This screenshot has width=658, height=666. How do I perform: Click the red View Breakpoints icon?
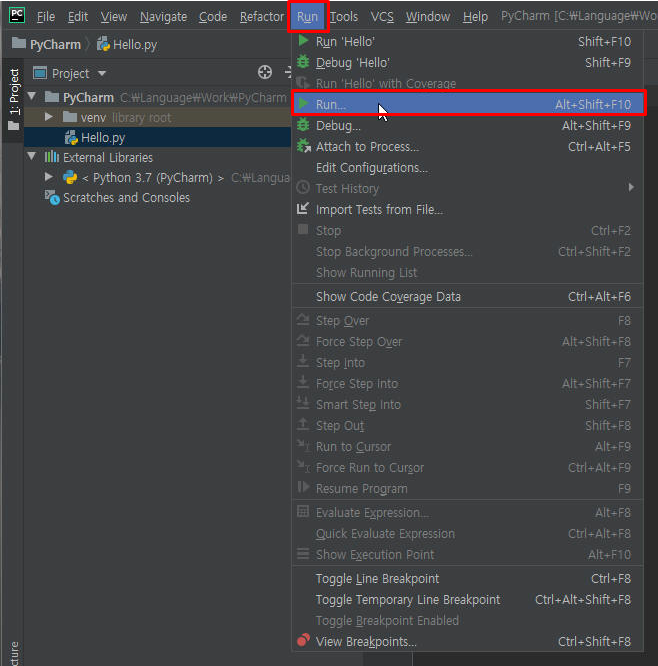click(303, 640)
